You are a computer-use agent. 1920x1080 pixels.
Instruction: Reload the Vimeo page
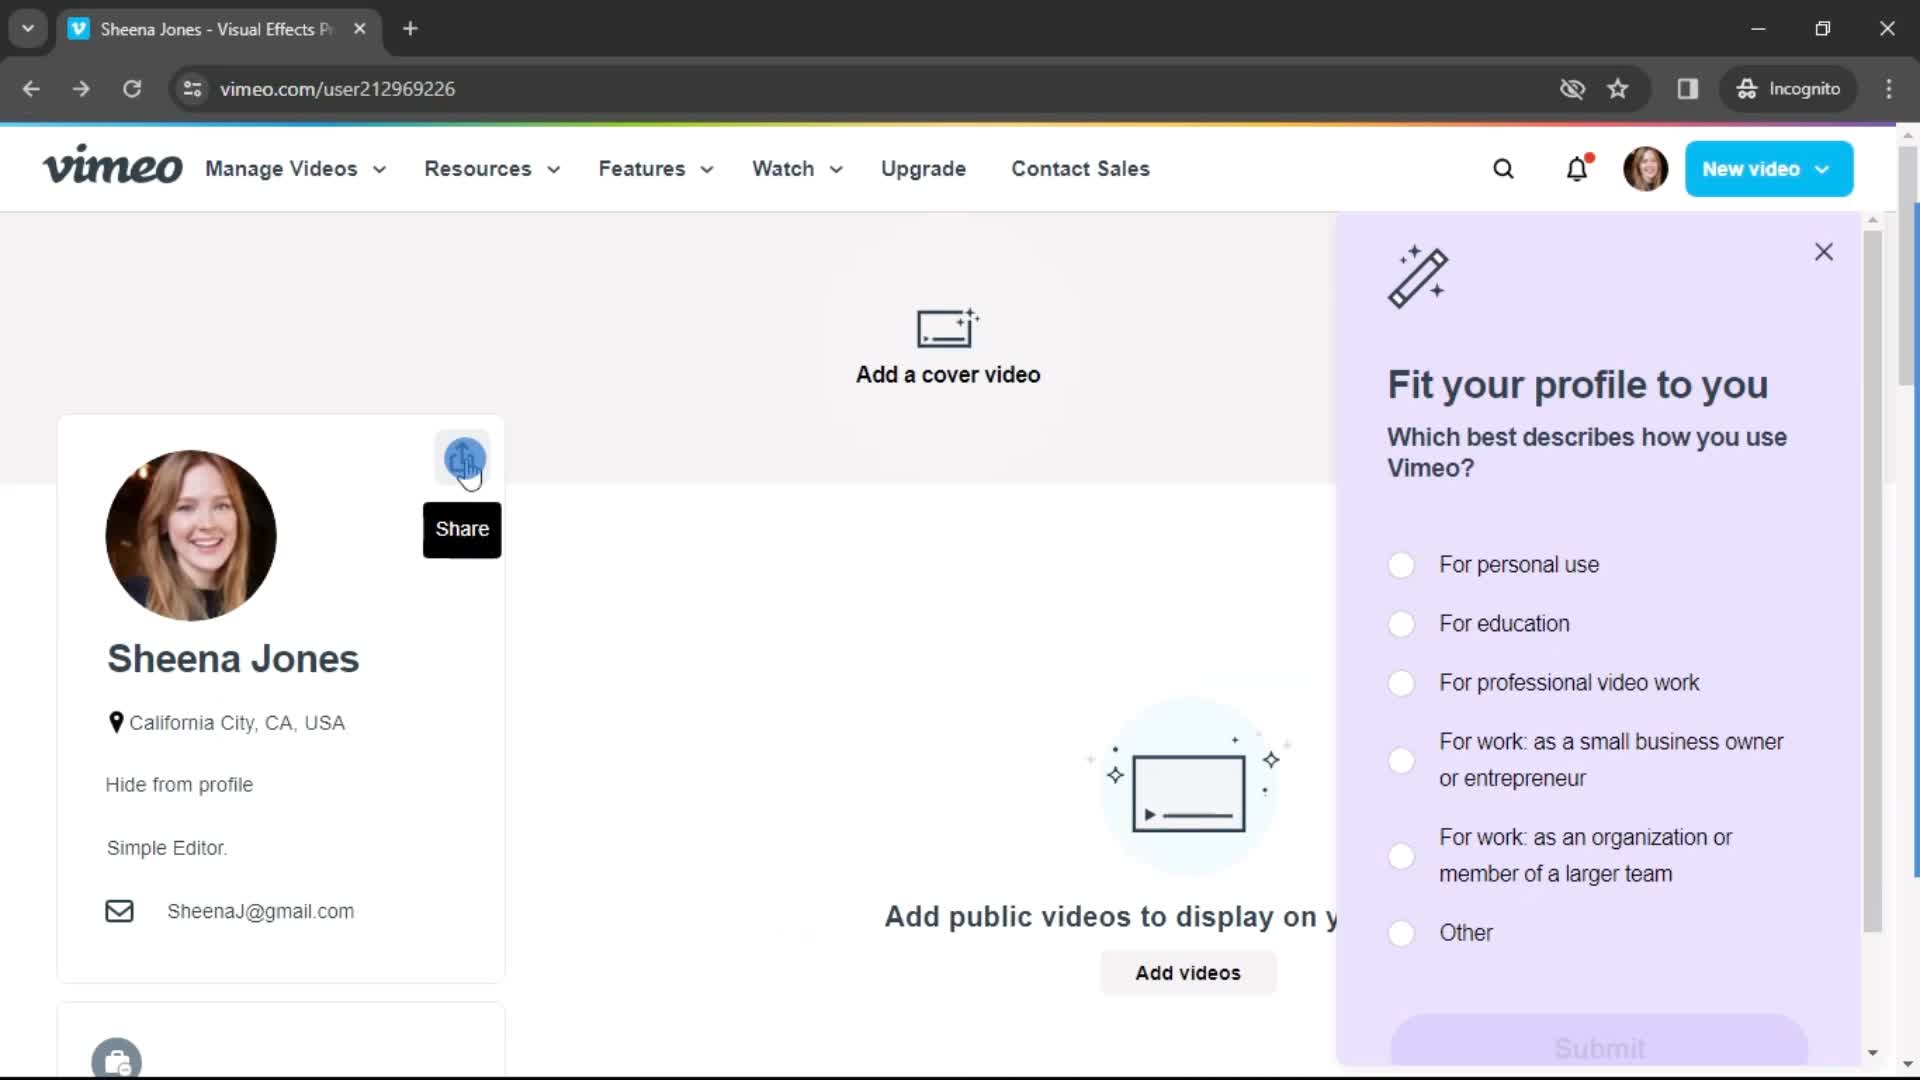point(132,89)
